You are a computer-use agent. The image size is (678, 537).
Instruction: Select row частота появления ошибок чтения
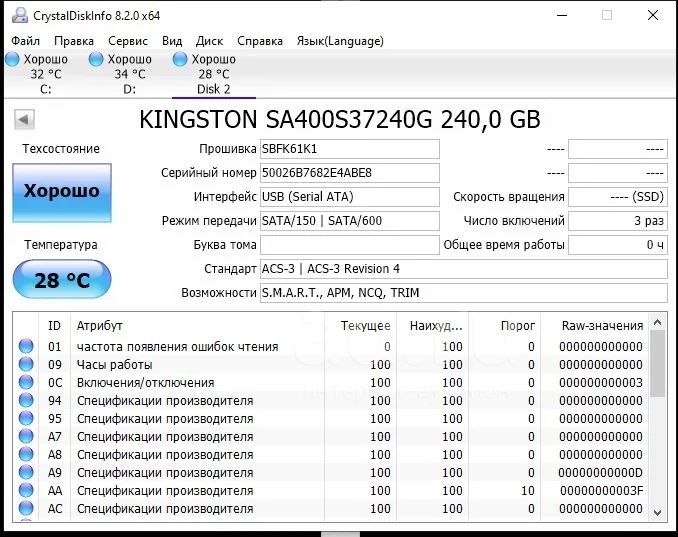click(x=331, y=346)
